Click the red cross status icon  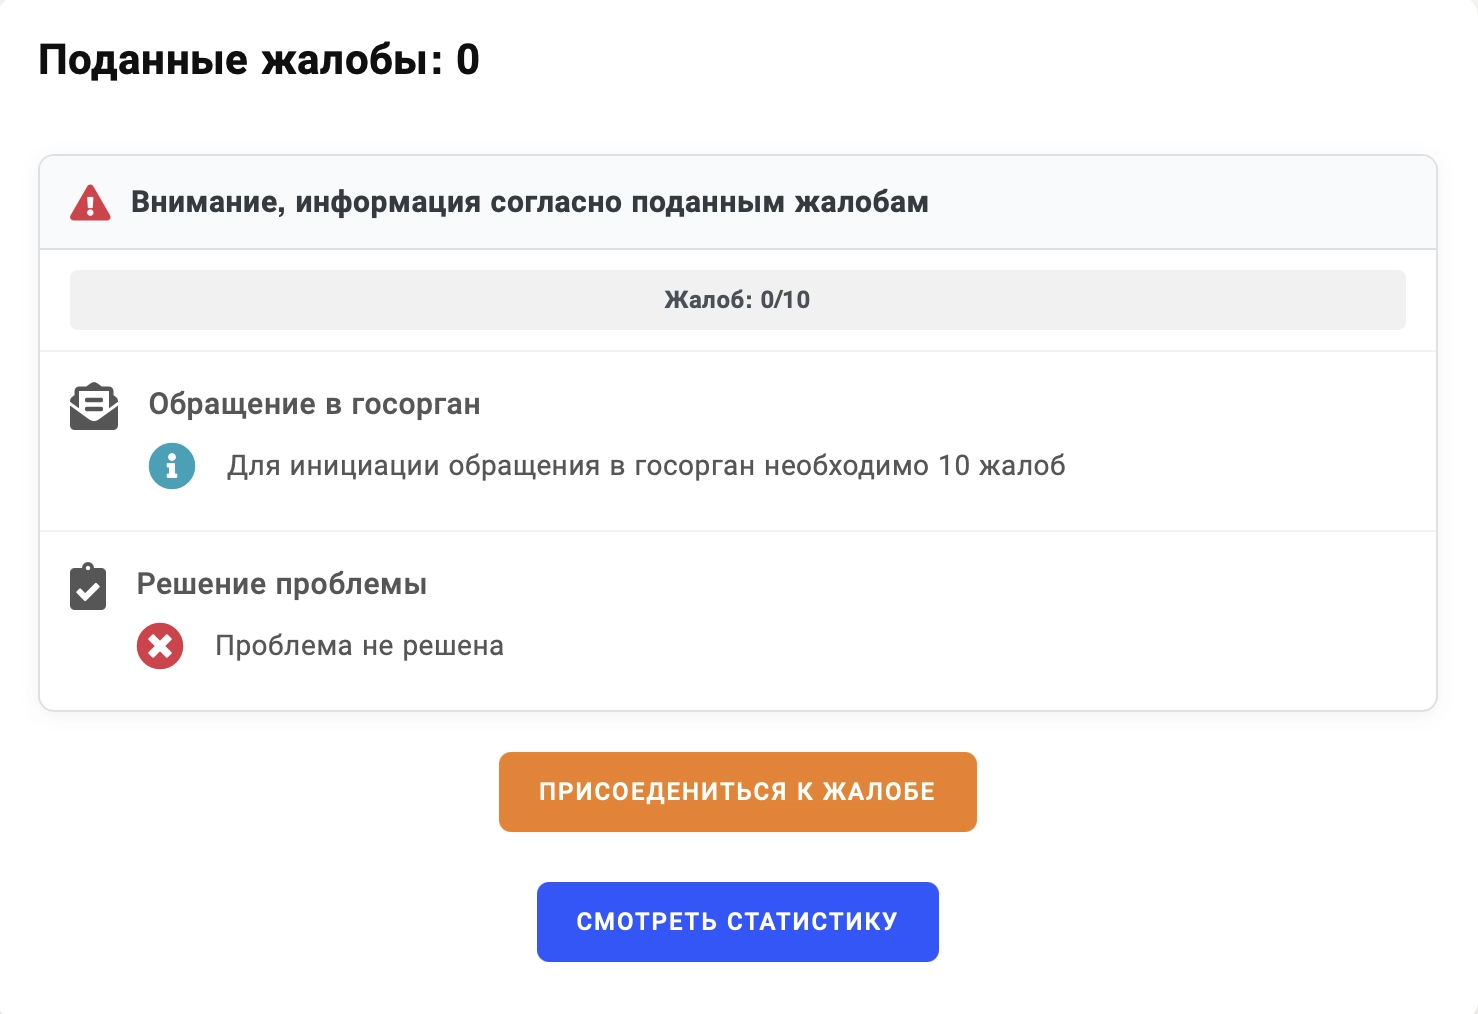coord(160,646)
